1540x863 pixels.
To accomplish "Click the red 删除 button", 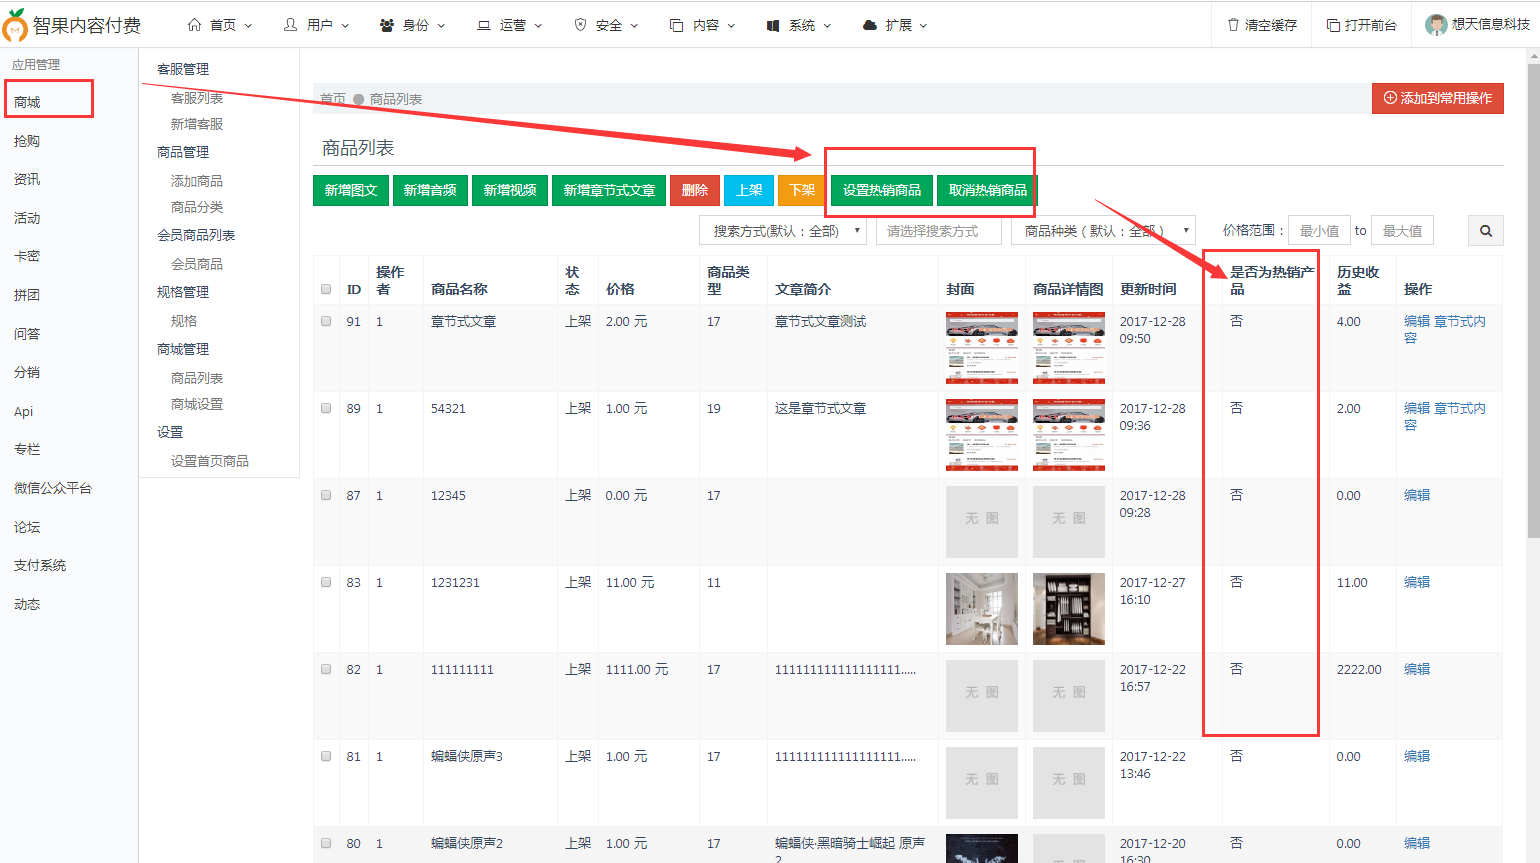I will (x=695, y=190).
